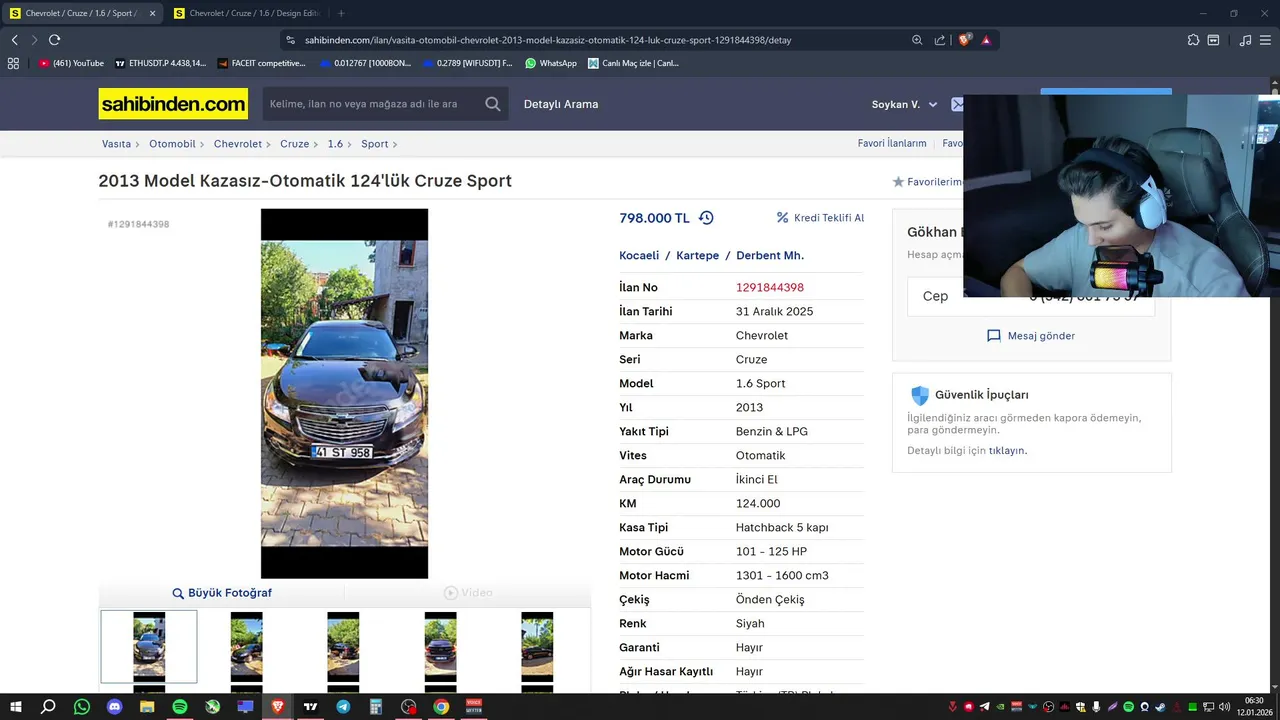Reload the page with refresh icon

coord(54,40)
